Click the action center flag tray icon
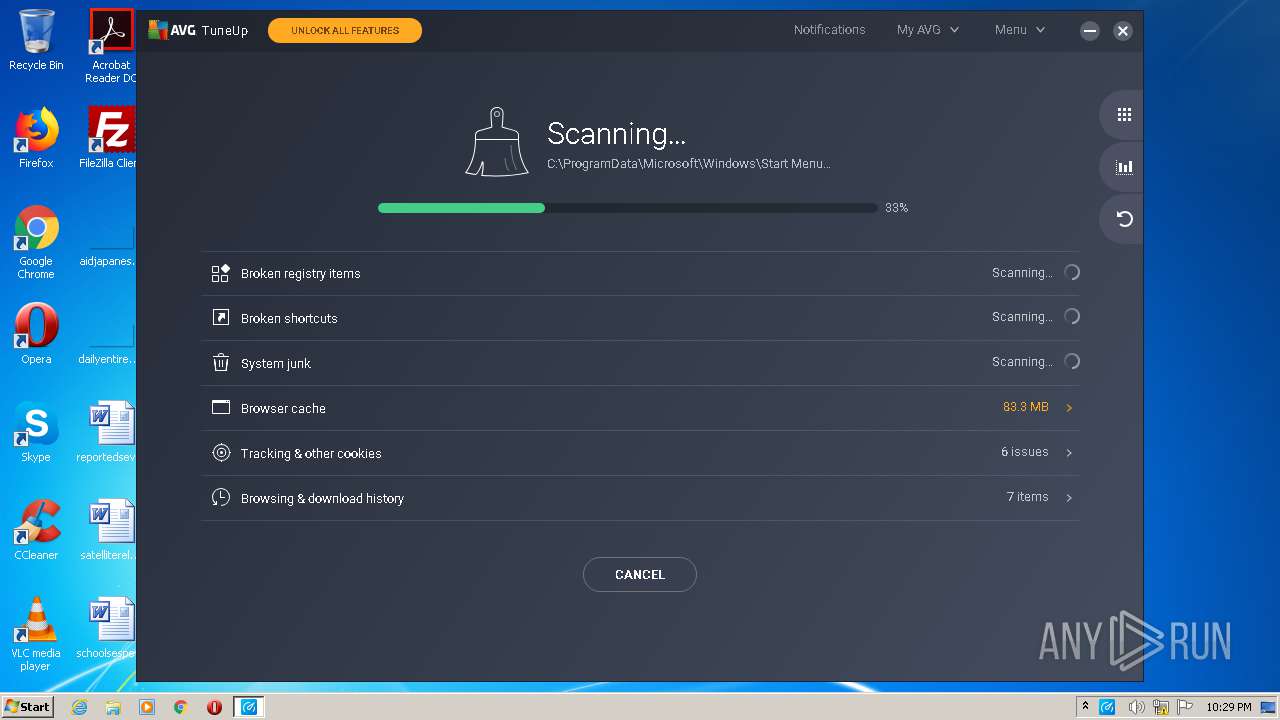 tap(1185, 707)
